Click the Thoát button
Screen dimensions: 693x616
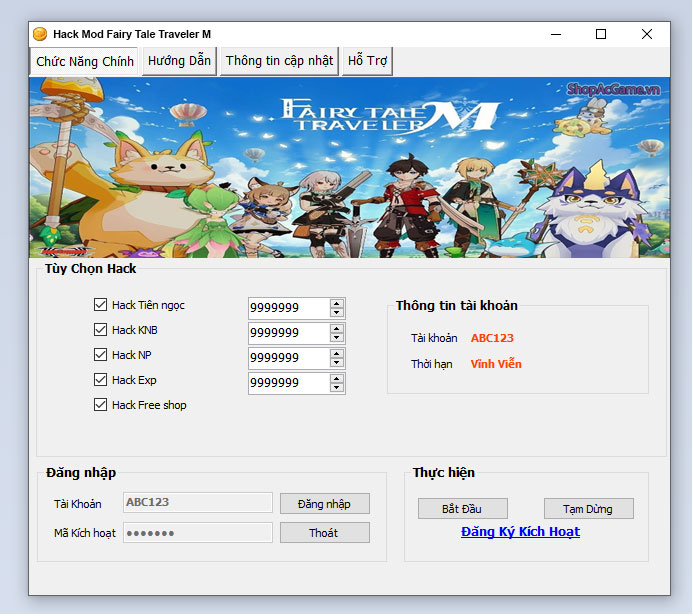coord(325,533)
